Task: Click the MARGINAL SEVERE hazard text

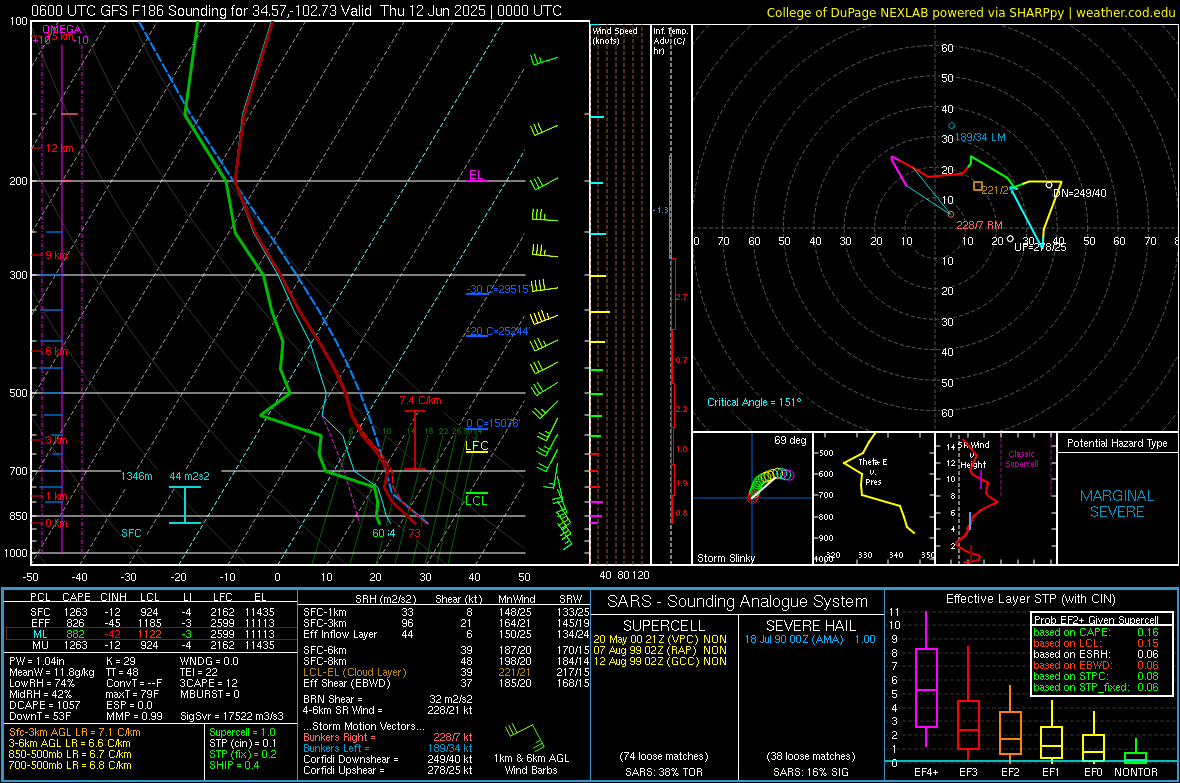Action: tap(1117, 504)
